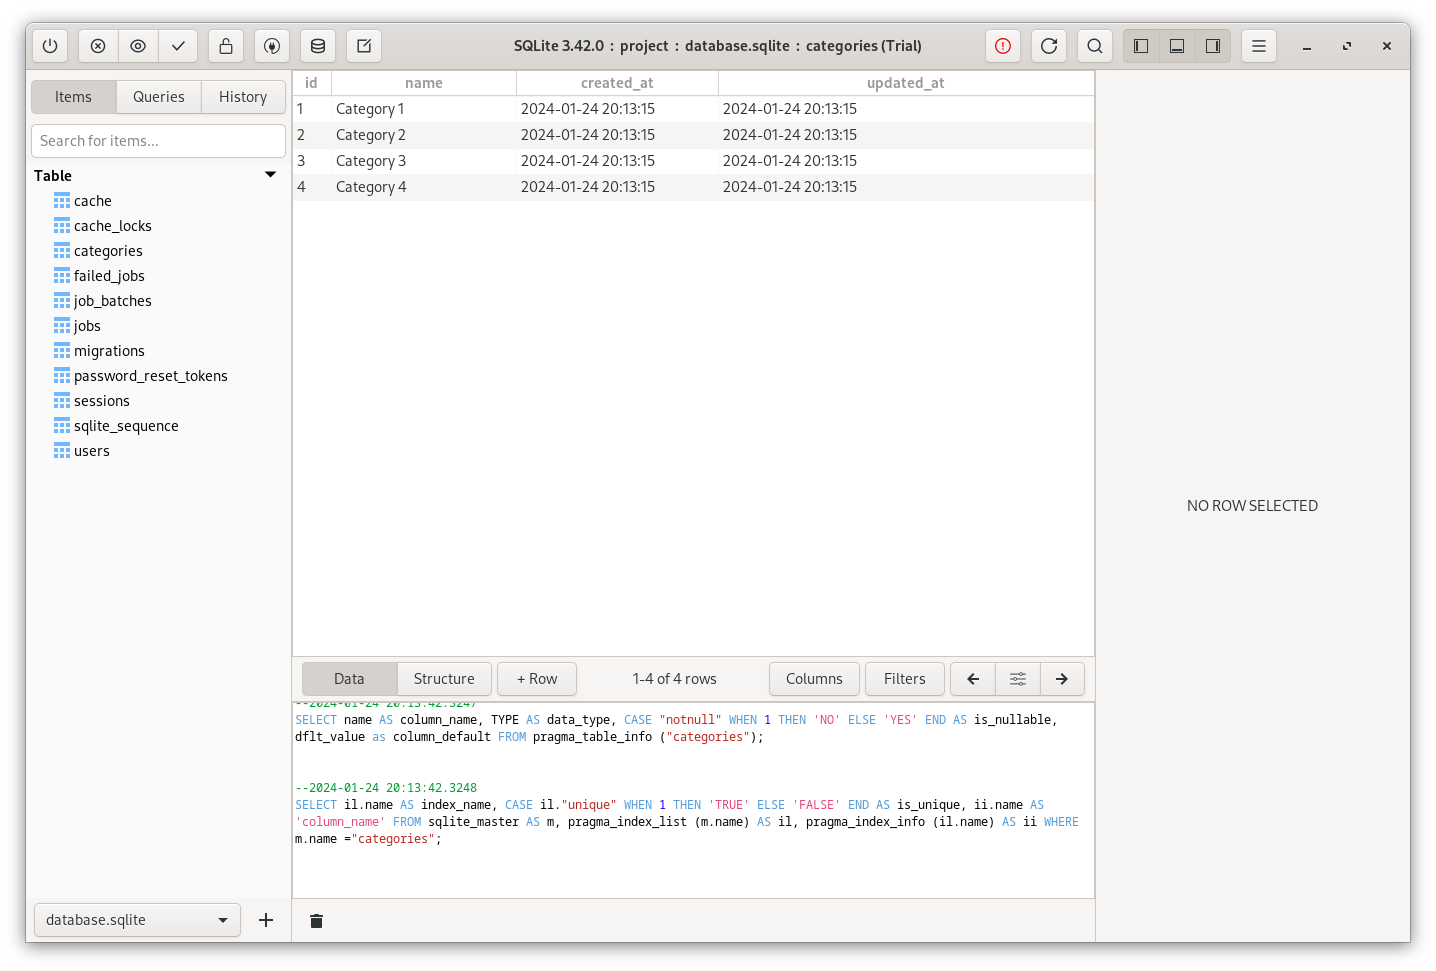
Task: Clear the console with trash icon
Action: coord(316,921)
